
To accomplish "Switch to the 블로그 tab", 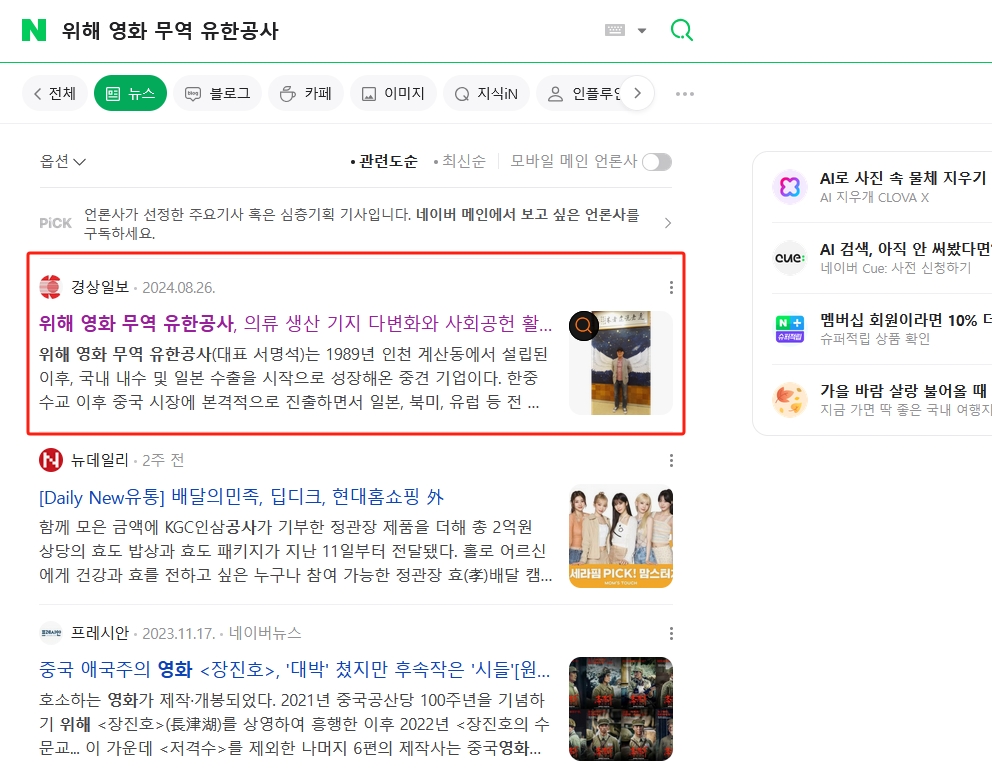I will coord(218,94).
